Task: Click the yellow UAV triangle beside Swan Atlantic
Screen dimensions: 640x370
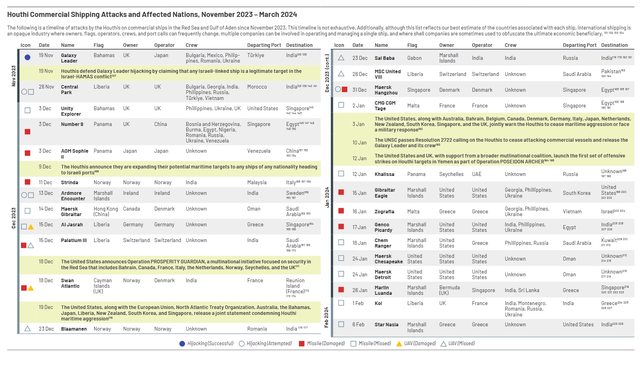Action: point(31,288)
